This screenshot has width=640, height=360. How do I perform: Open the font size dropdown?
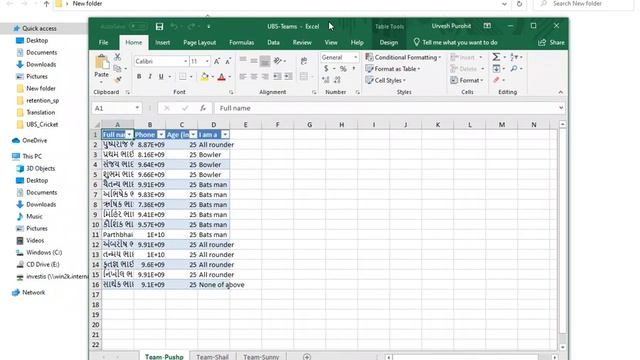click(207, 61)
